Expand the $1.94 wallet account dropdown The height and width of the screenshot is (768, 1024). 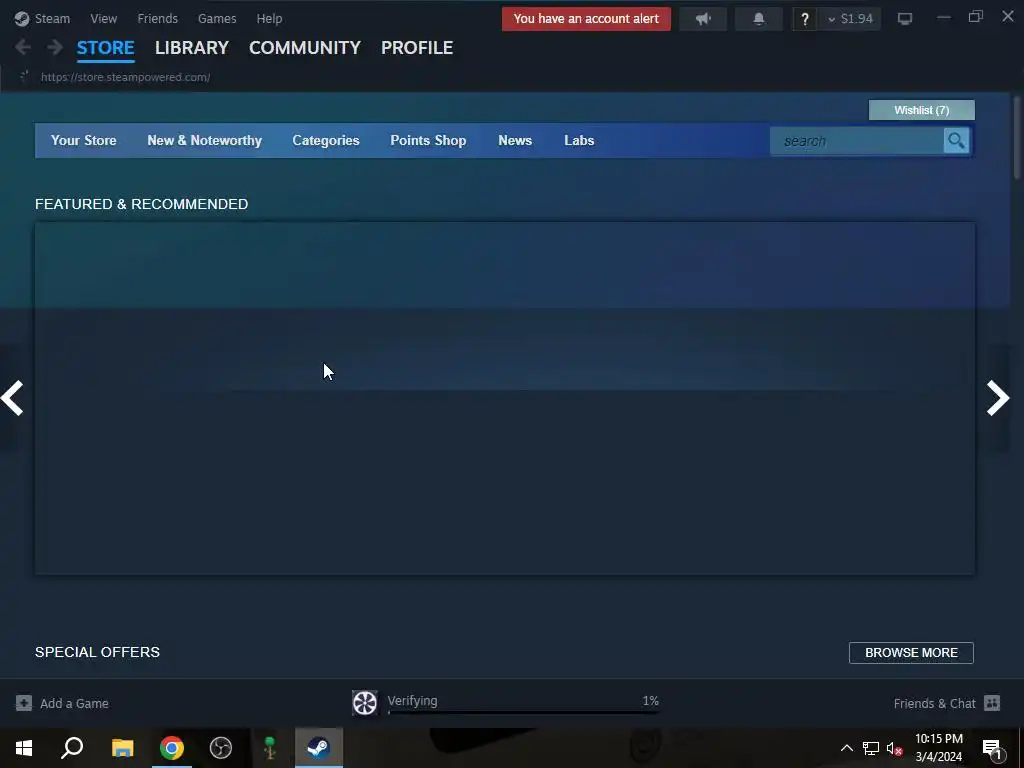tap(850, 19)
